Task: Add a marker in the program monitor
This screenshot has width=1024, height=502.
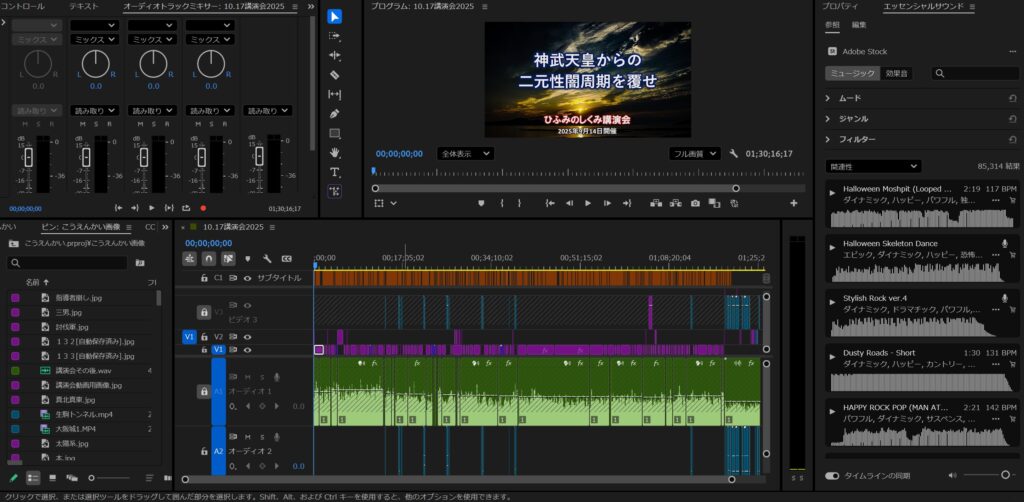Action: pos(480,203)
